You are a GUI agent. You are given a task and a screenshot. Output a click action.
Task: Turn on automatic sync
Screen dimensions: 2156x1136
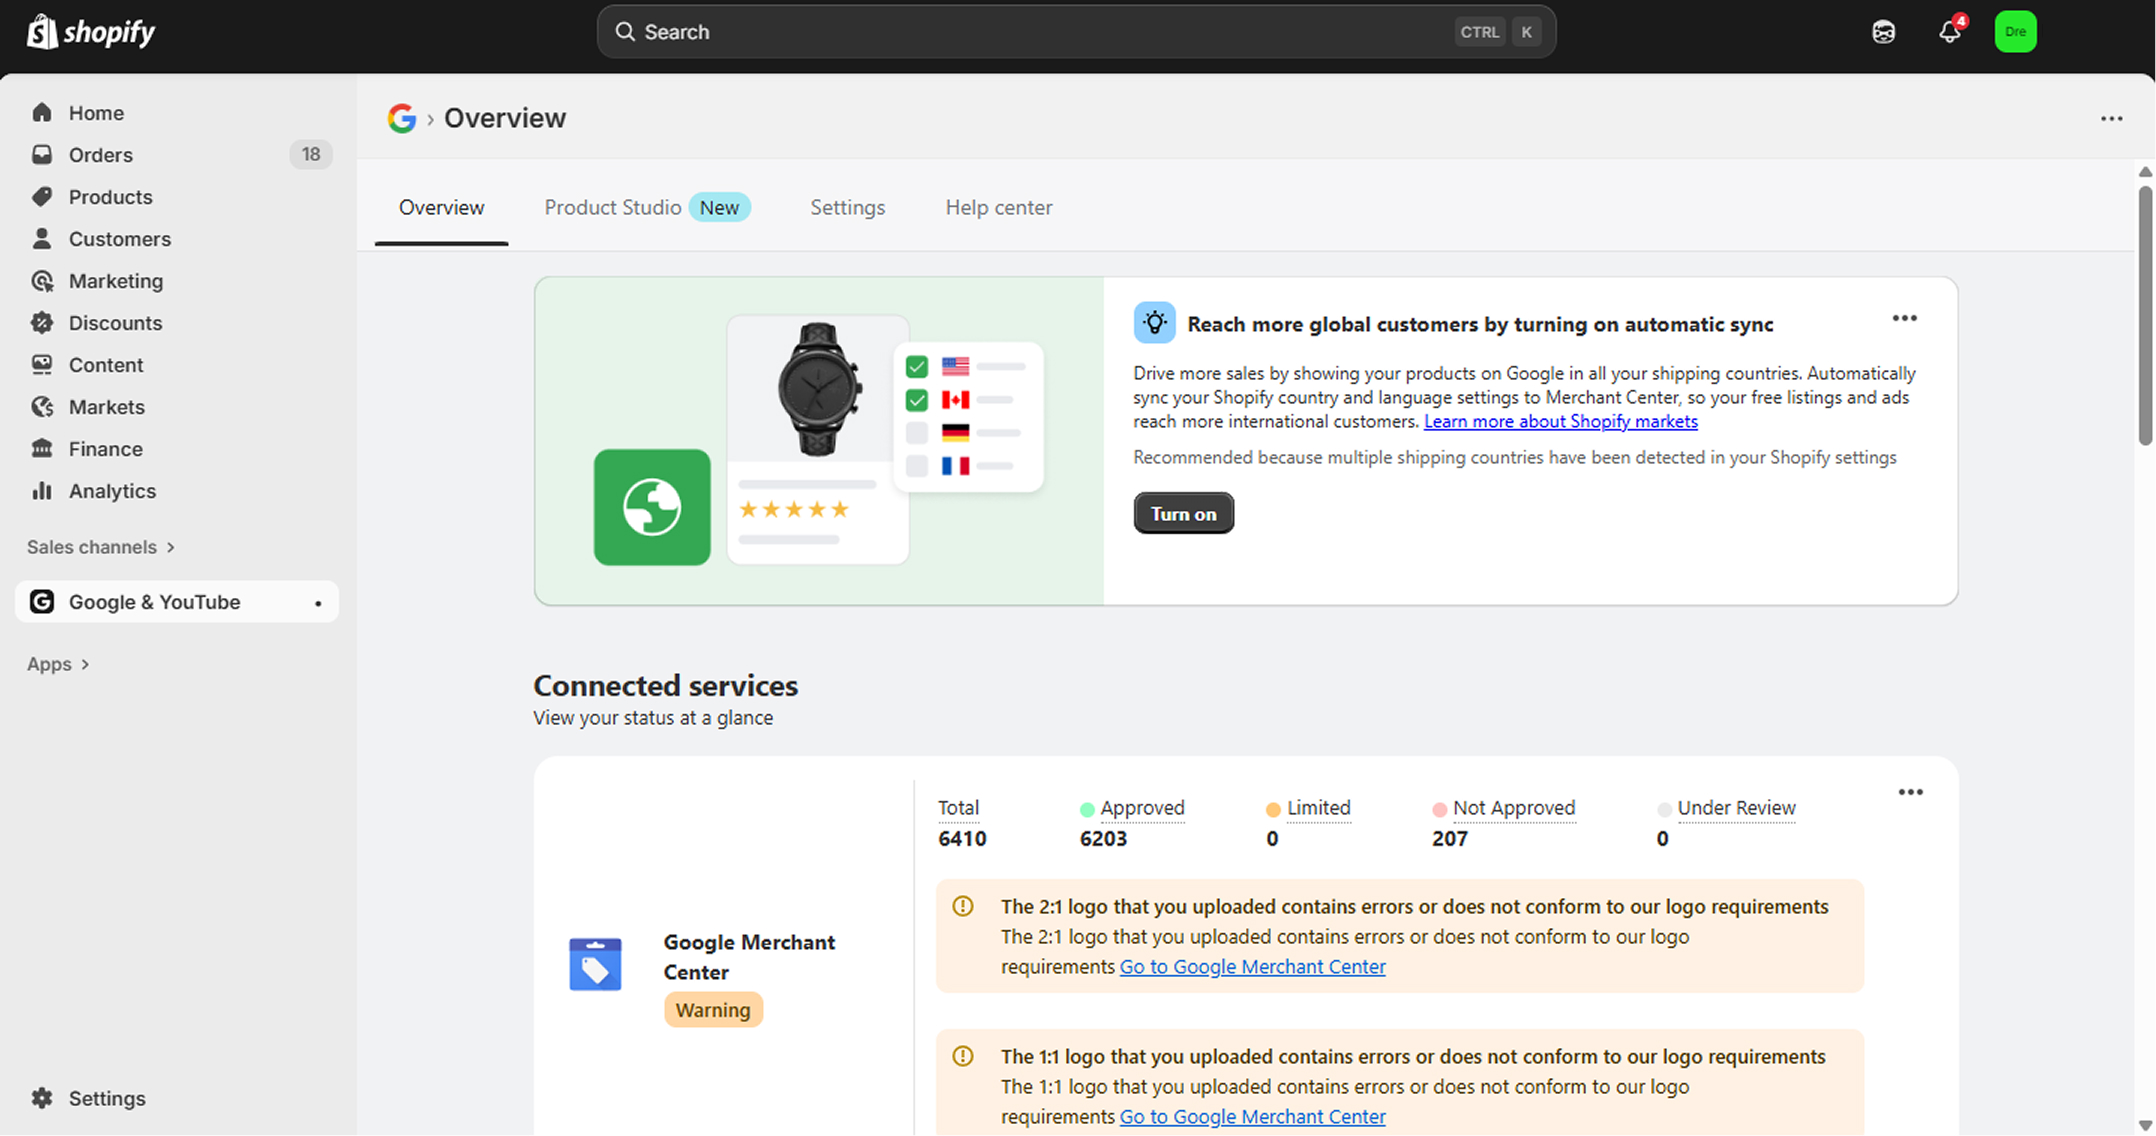[1183, 513]
